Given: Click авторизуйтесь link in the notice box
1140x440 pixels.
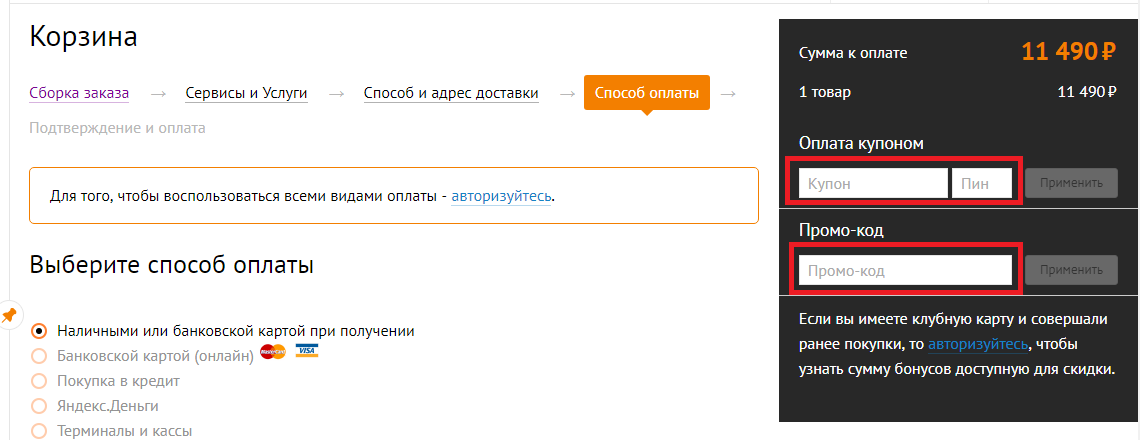Looking at the screenshot, I should pos(500,195).
